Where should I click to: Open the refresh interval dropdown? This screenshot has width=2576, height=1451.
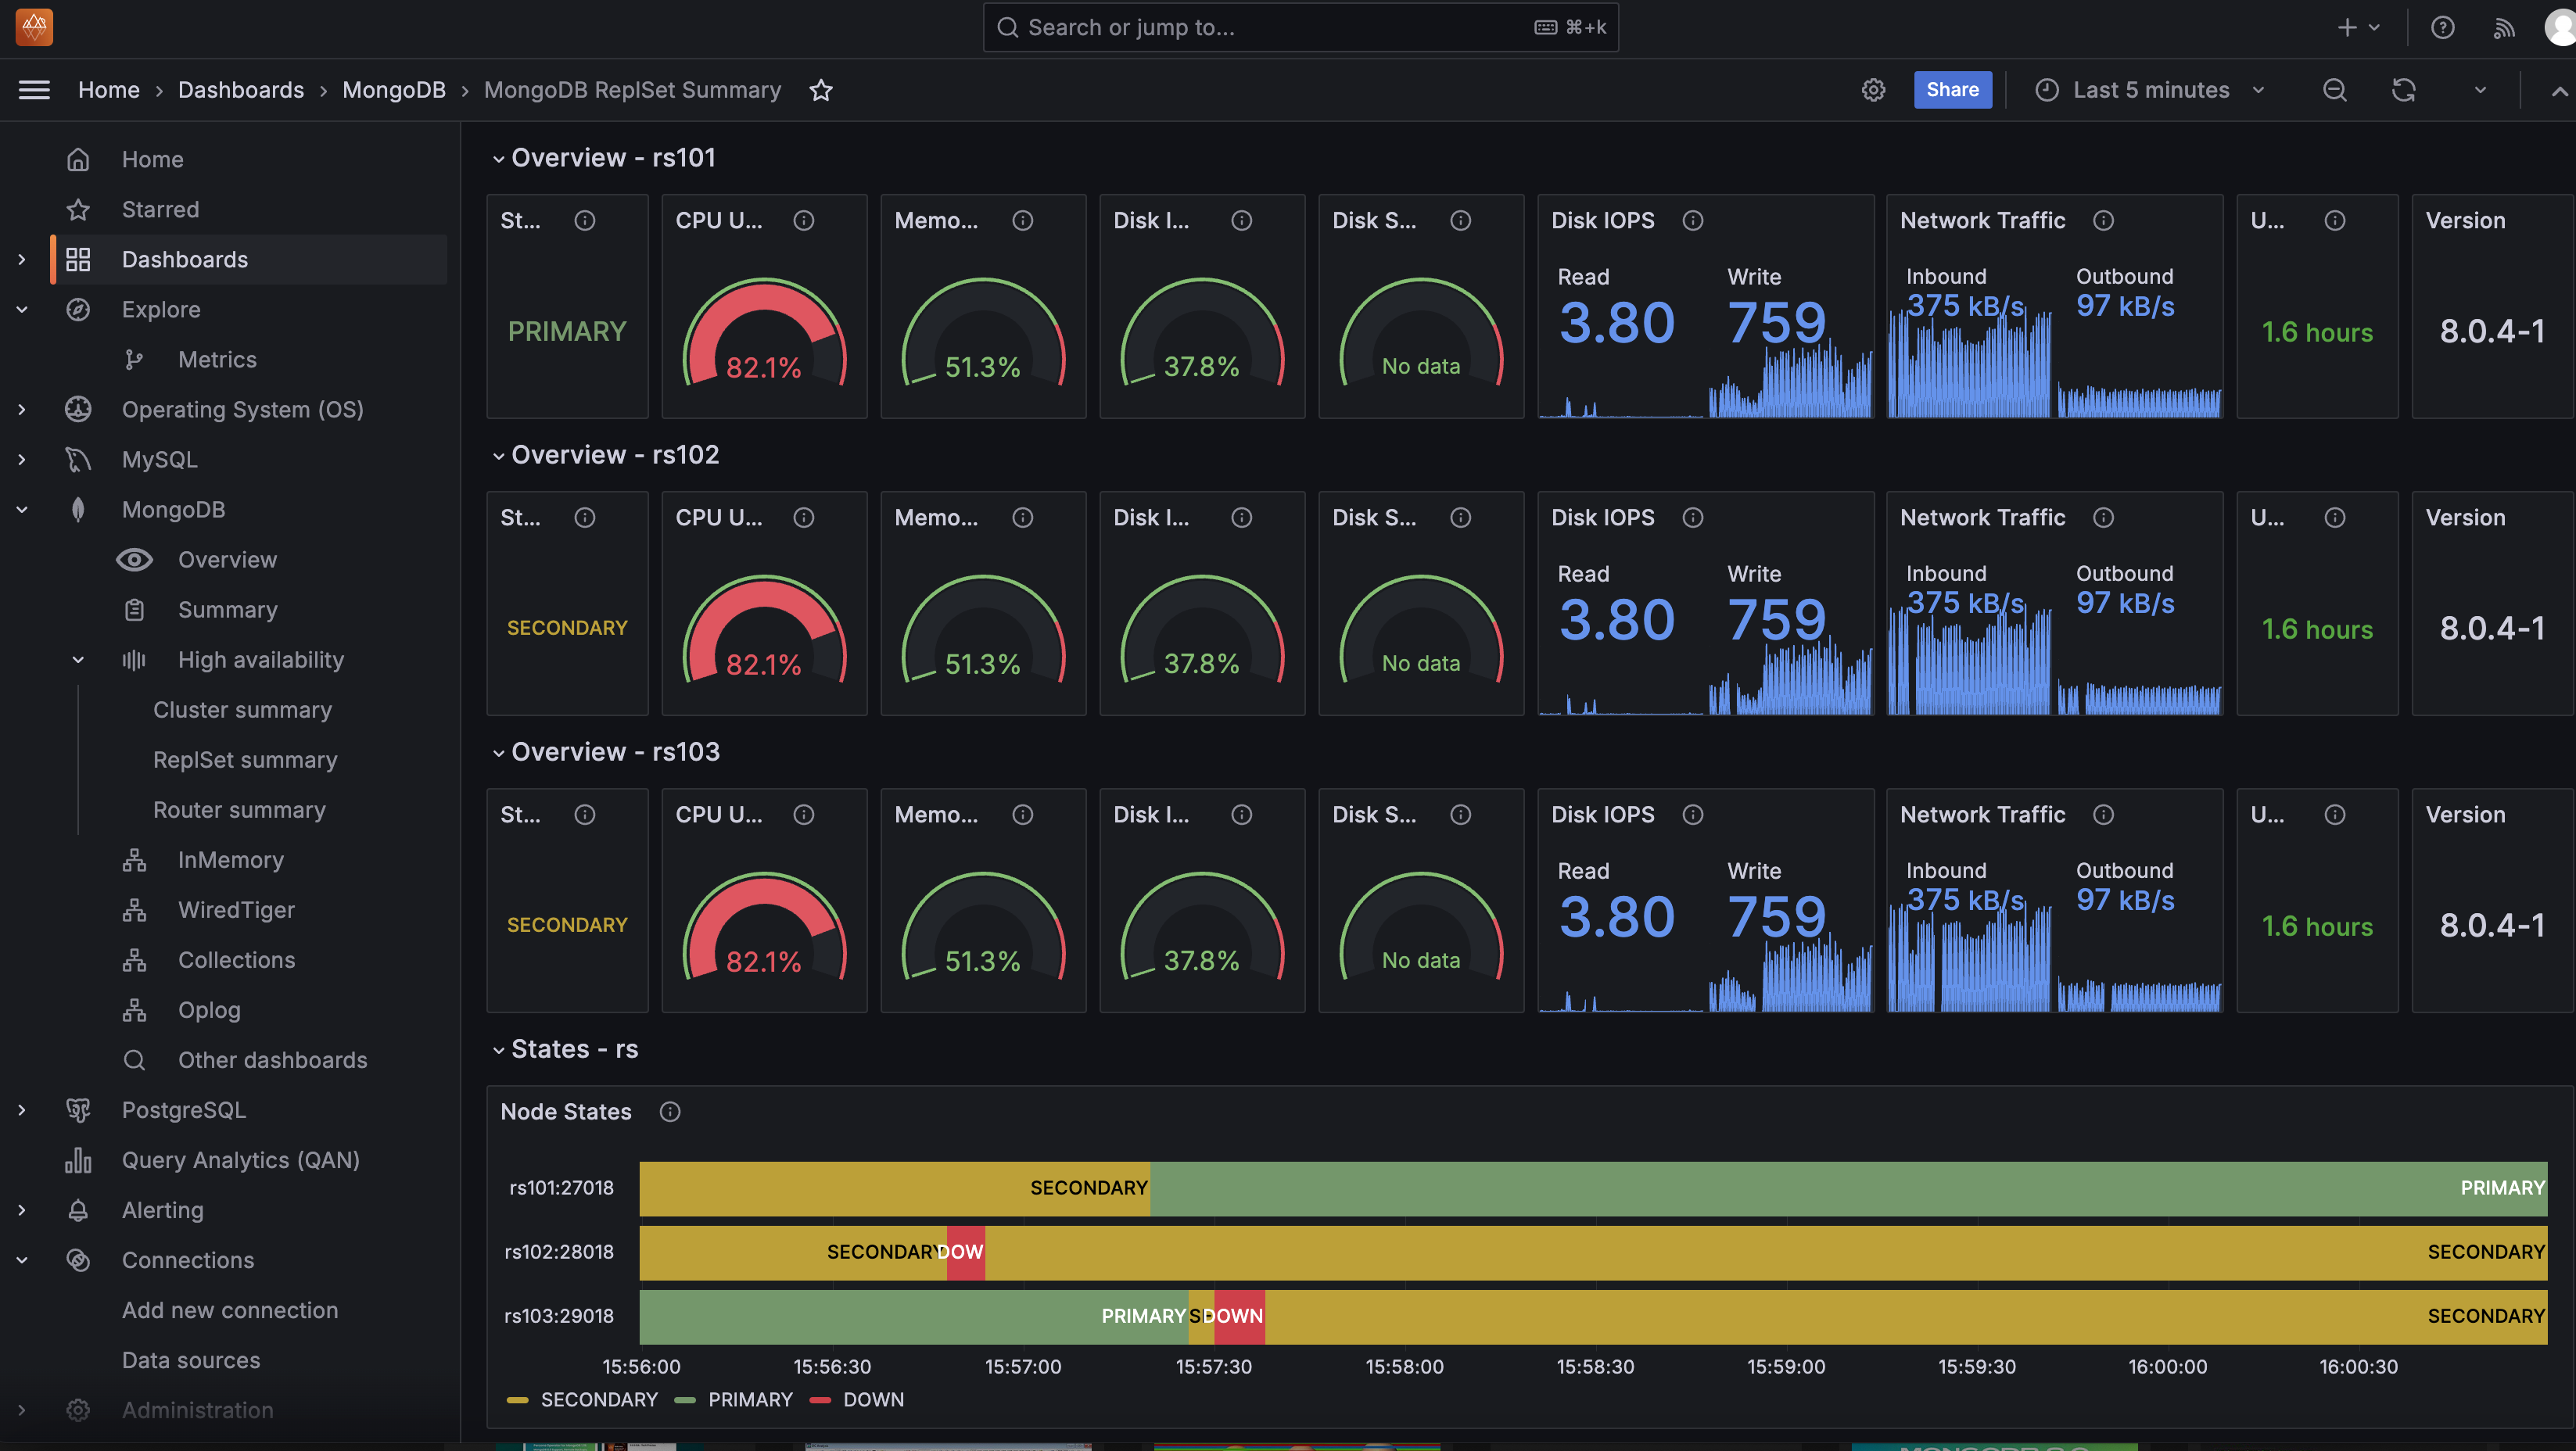(2480, 90)
